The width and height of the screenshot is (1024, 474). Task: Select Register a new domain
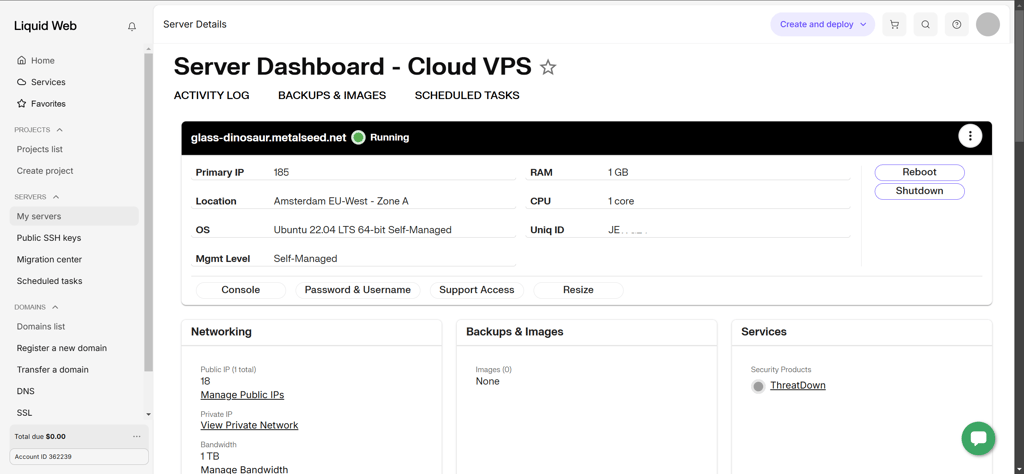pos(61,348)
